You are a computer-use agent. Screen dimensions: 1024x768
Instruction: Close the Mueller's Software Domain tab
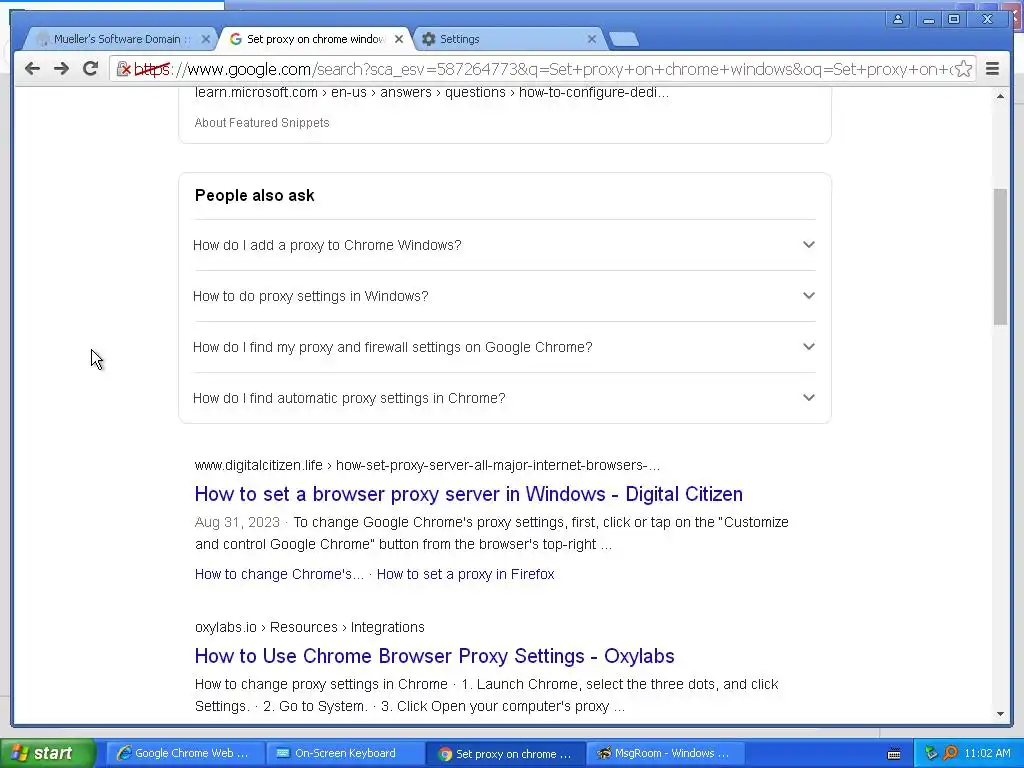point(206,39)
